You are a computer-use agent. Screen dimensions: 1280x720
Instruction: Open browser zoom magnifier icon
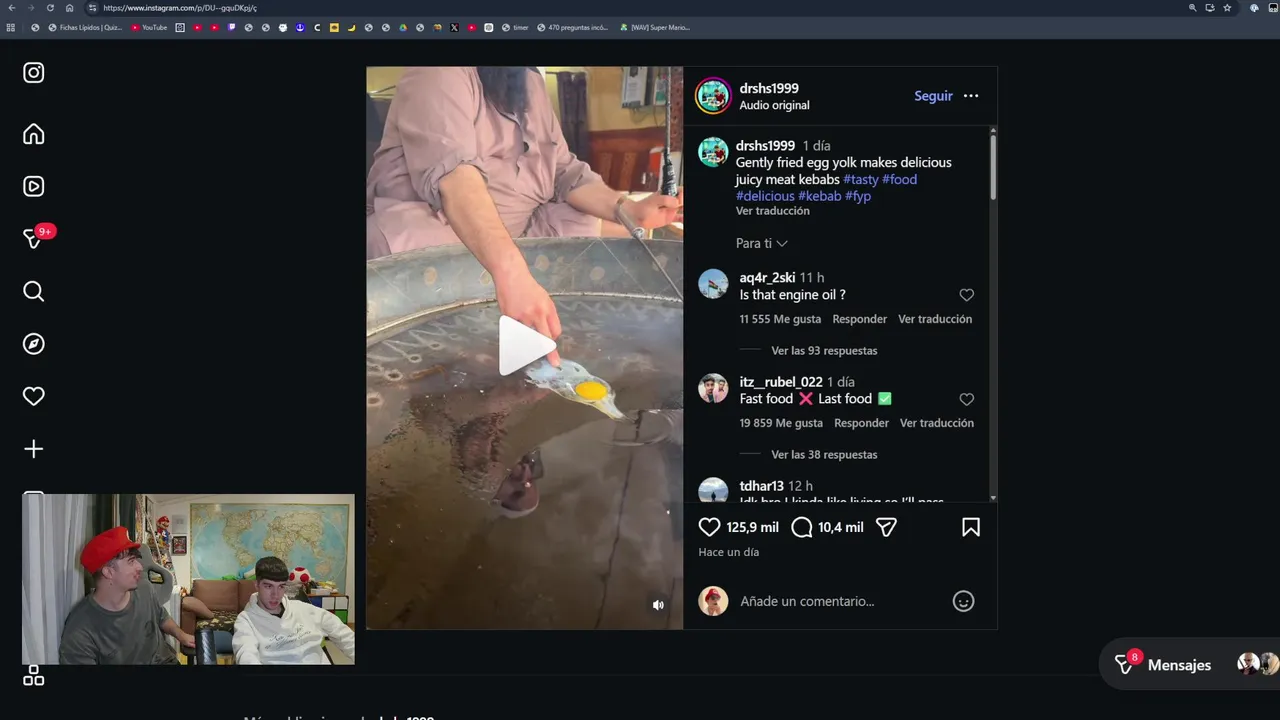click(x=1192, y=8)
